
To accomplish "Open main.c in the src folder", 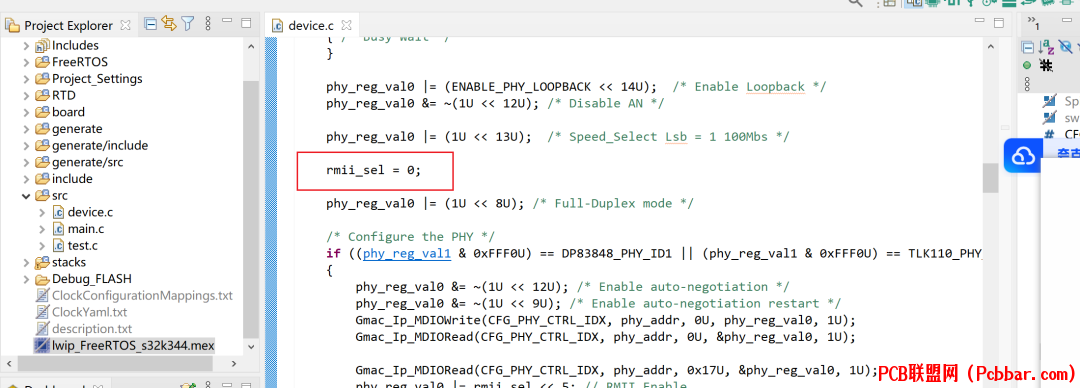I will click(85, 229).
